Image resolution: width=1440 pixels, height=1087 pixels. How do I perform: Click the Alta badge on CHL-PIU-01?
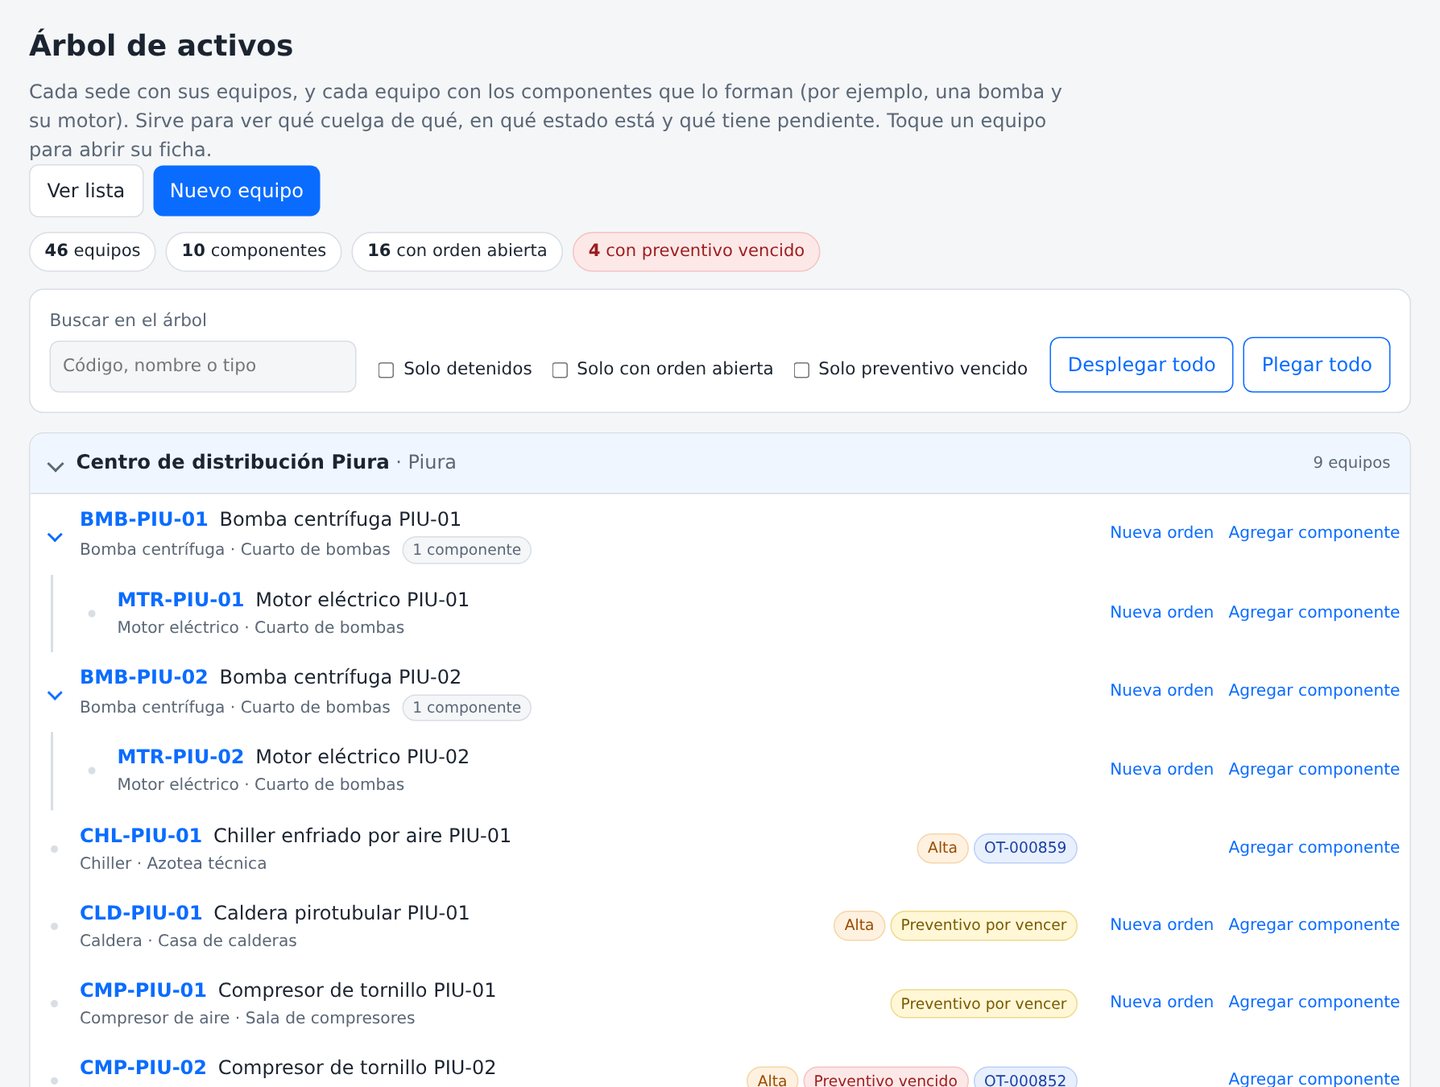pos(942,848)
